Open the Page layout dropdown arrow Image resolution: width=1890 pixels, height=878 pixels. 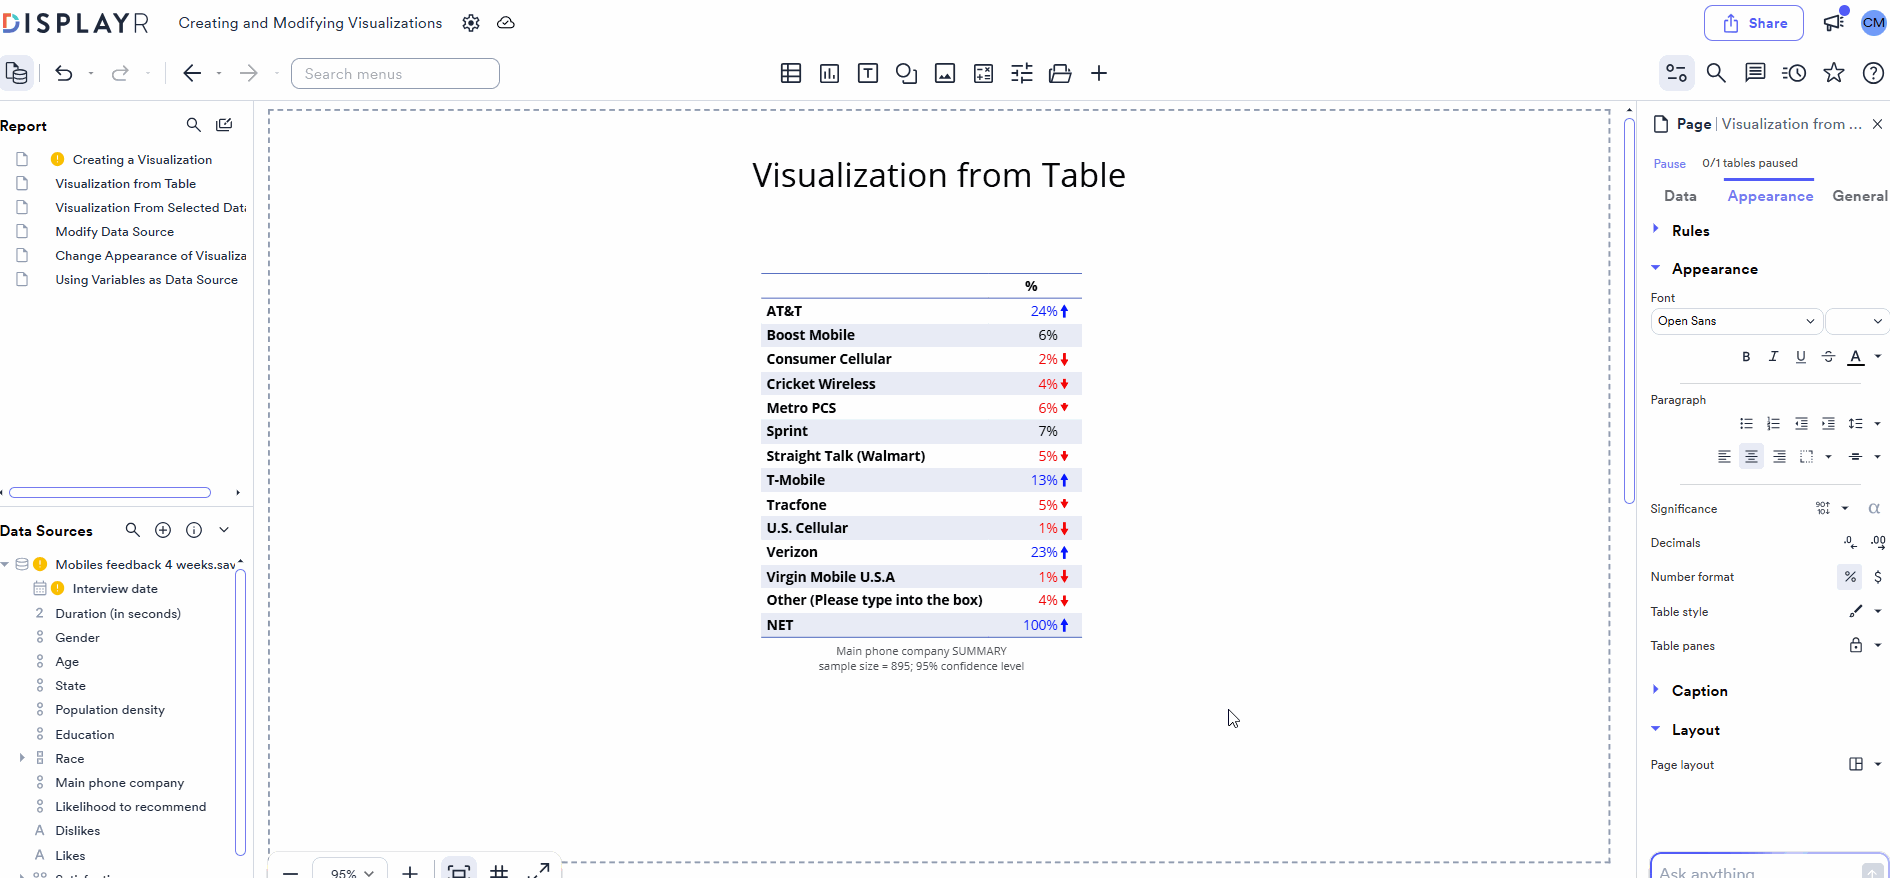[x=1878, y=764]
